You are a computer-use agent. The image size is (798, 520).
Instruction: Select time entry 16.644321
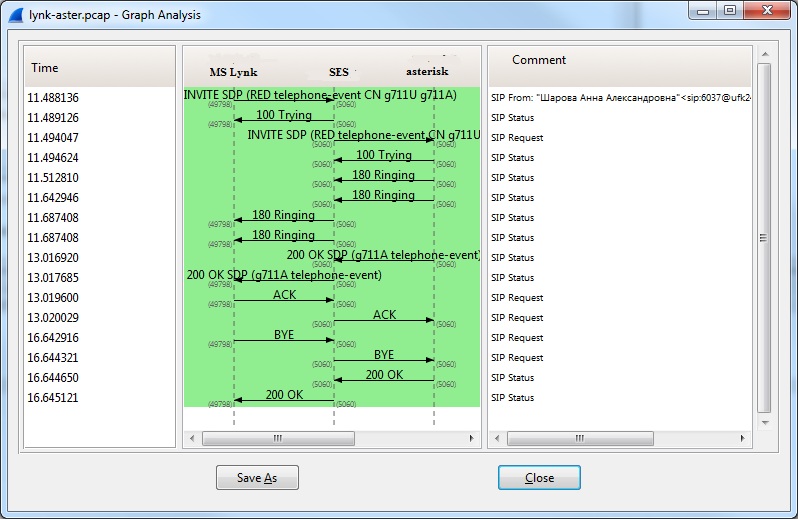pyautogui.click(x=53, y=358)
